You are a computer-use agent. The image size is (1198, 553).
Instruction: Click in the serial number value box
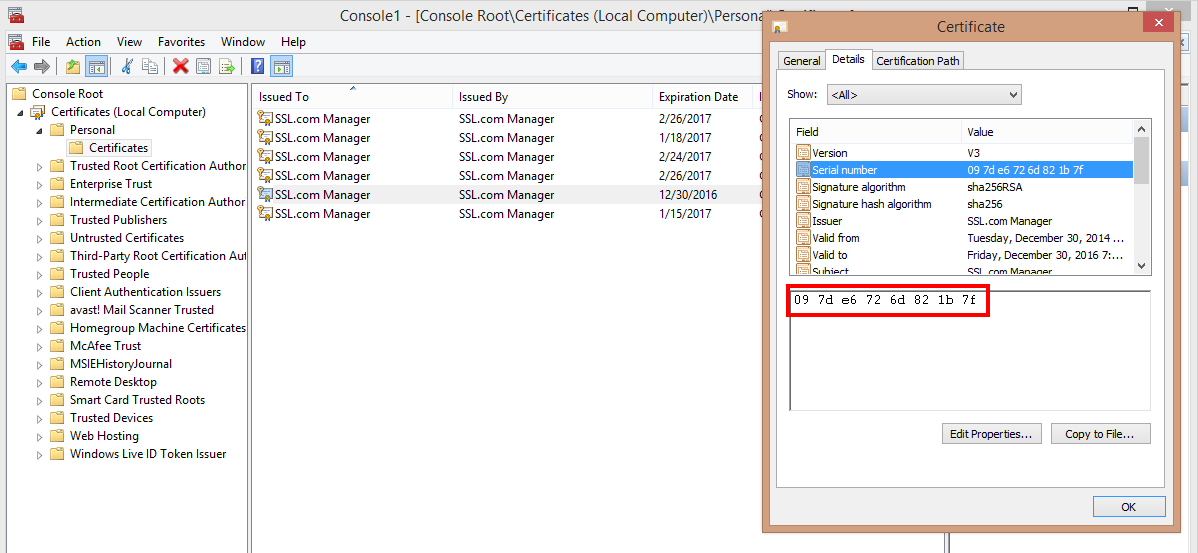[970, 350]
